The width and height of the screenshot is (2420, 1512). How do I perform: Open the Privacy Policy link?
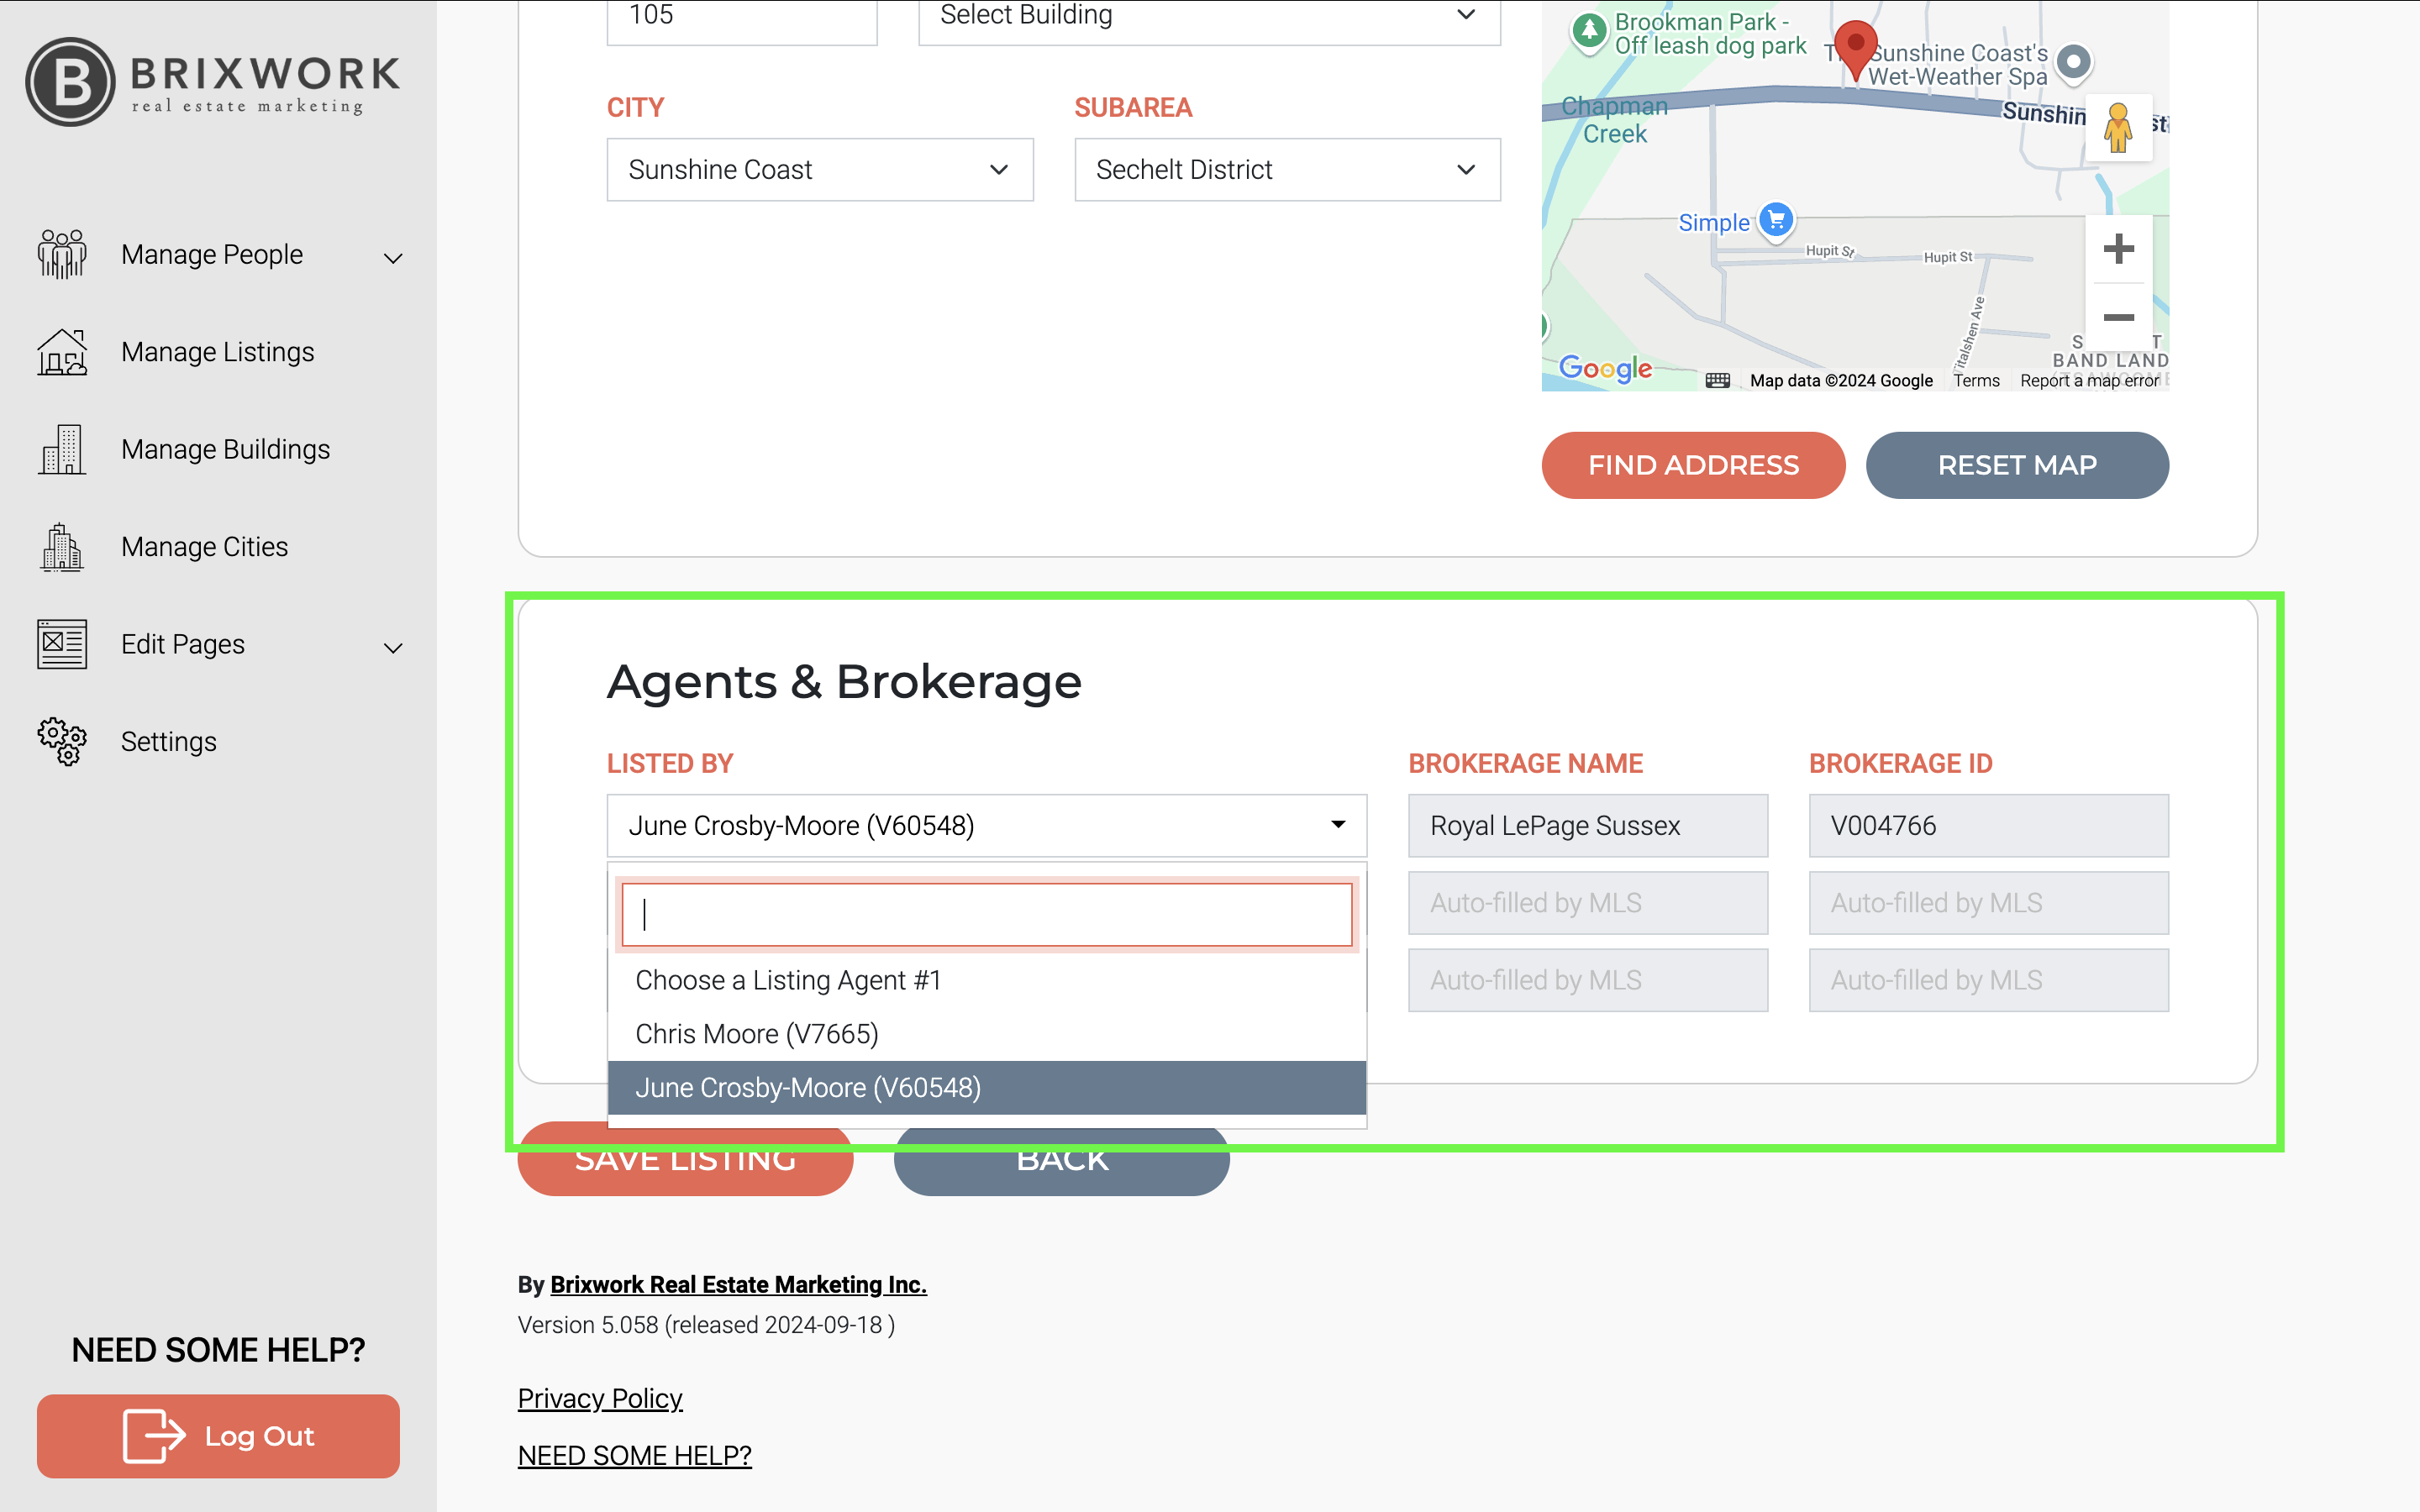(x=600, y=1398)
